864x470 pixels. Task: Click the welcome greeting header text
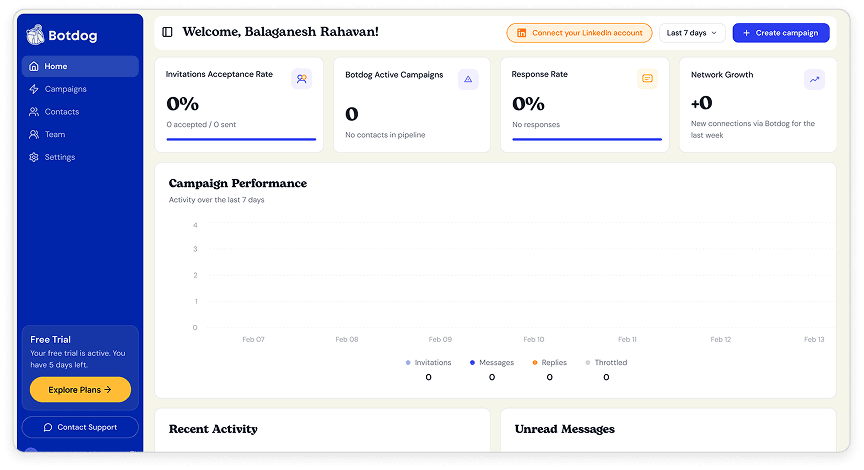pyautogui.click(x=280, y=32)
